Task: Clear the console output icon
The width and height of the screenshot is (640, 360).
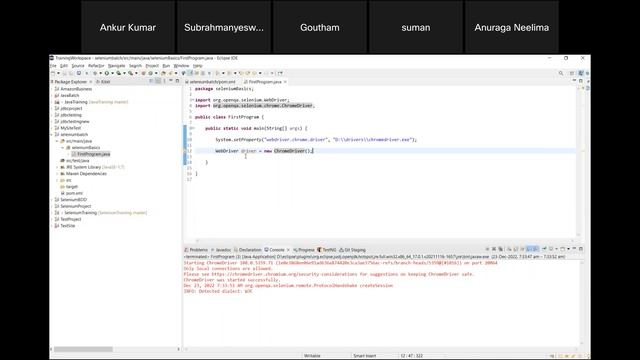Action: click(509, 249)
